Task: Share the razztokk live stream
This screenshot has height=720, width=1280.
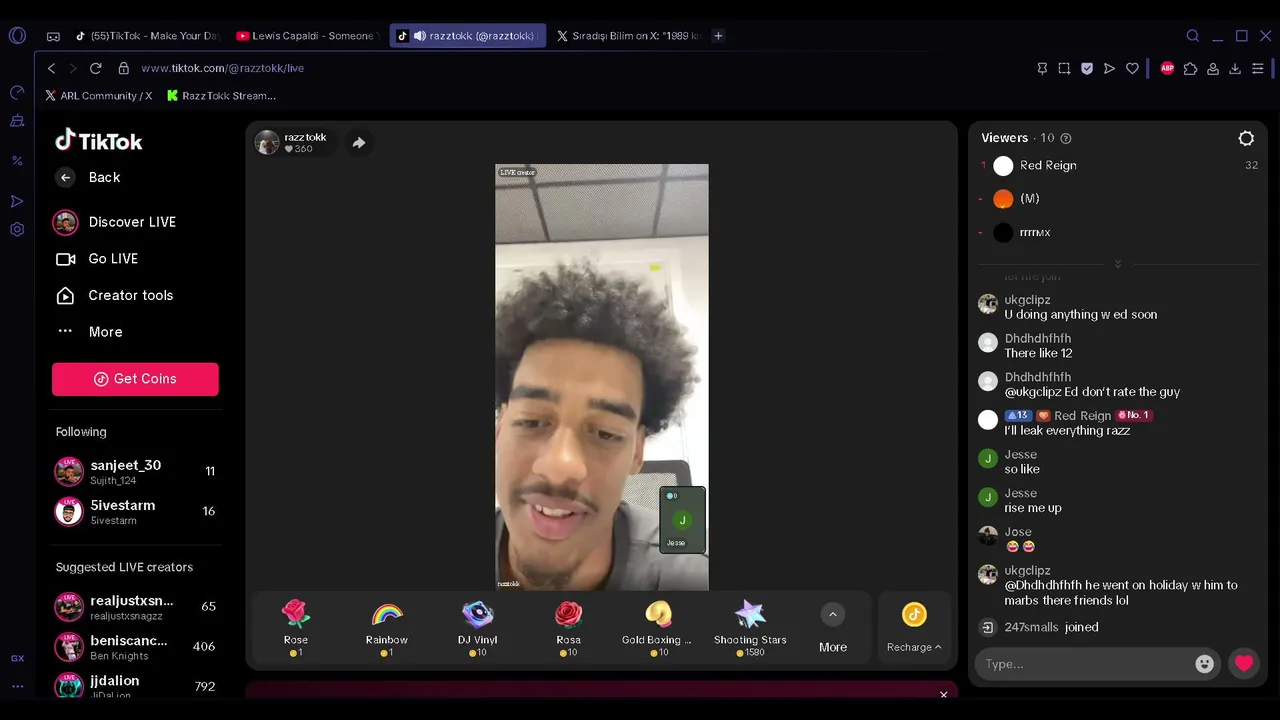Action: [x=359, y=143]
